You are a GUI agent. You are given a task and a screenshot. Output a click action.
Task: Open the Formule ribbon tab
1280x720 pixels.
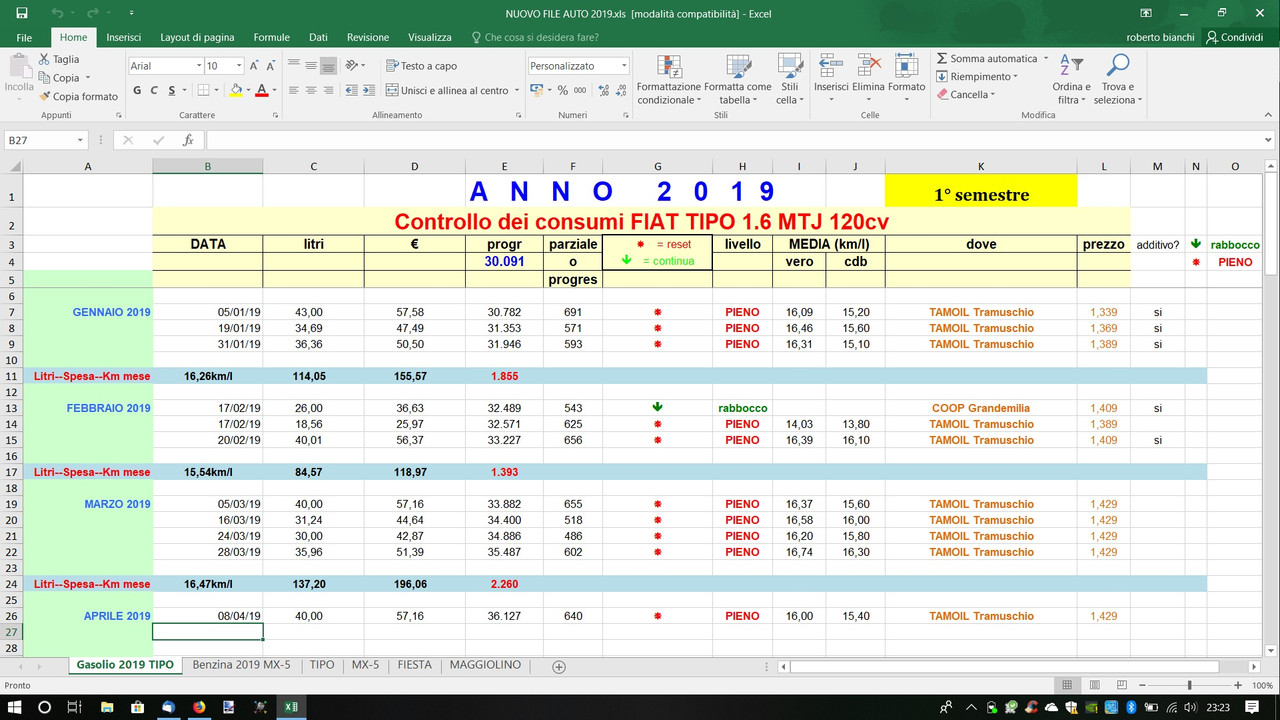[271, 37]
